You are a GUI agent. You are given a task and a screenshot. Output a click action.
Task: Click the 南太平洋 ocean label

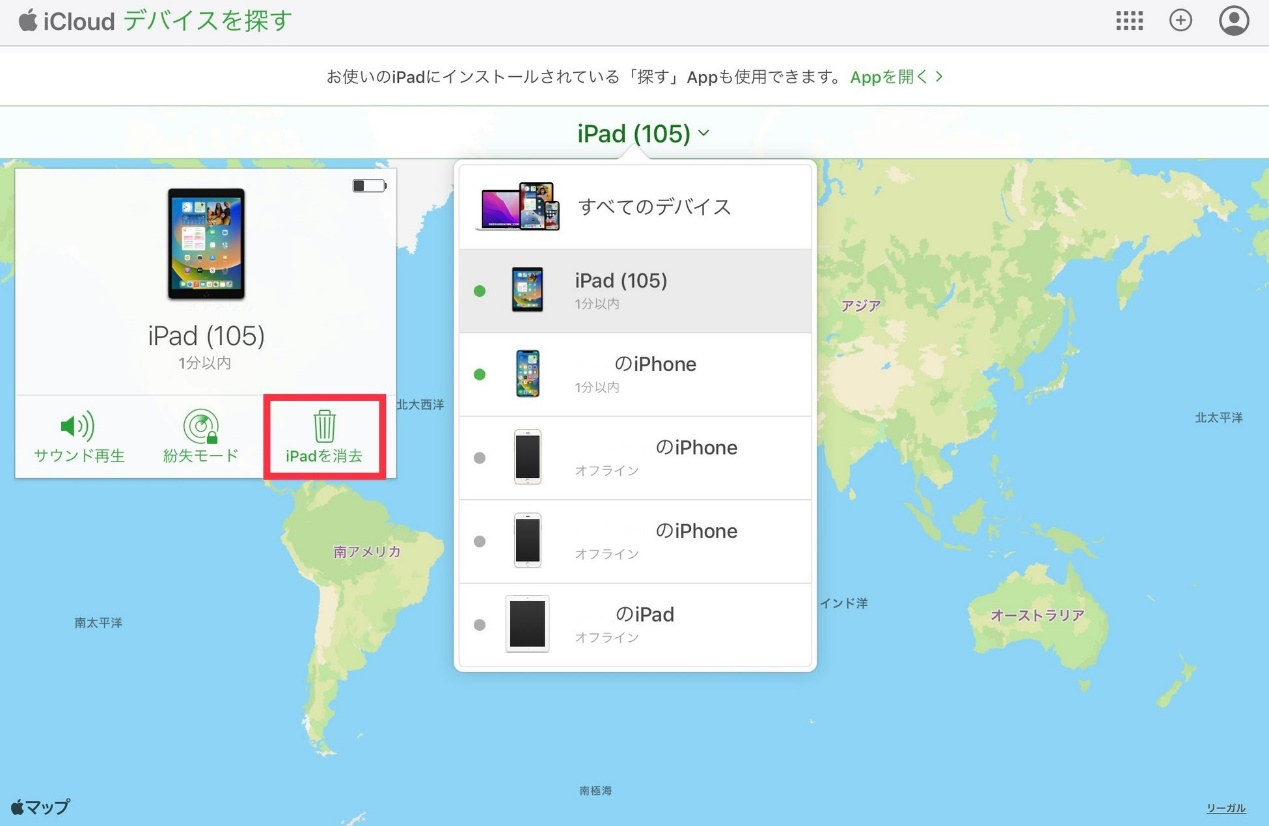coord(98,623)
